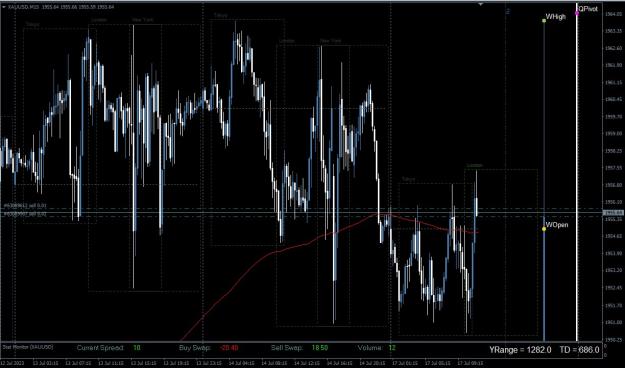Click the Stat Monitor (XAUUSD) indicator label

coord(28,347)
